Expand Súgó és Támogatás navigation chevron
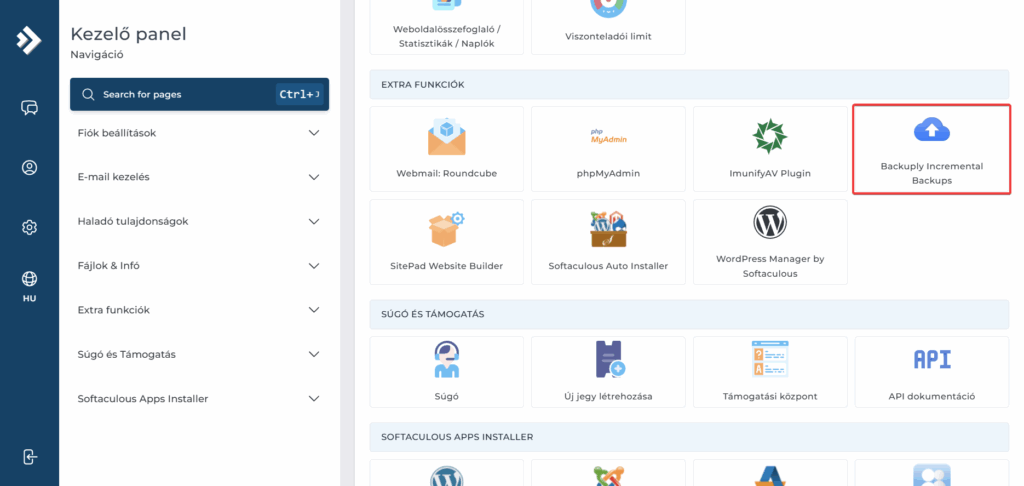Screen dimensions: 1024x486 coord(314,355)
